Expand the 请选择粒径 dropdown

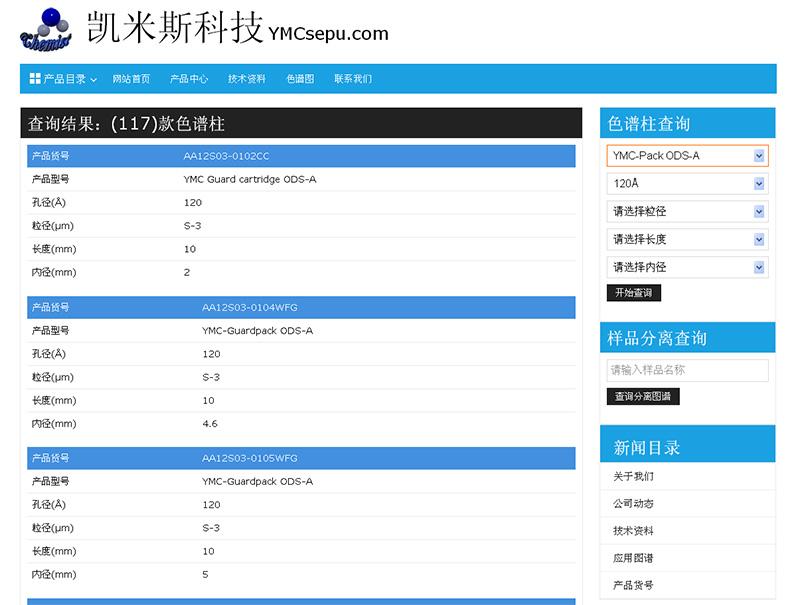point(687,212)
